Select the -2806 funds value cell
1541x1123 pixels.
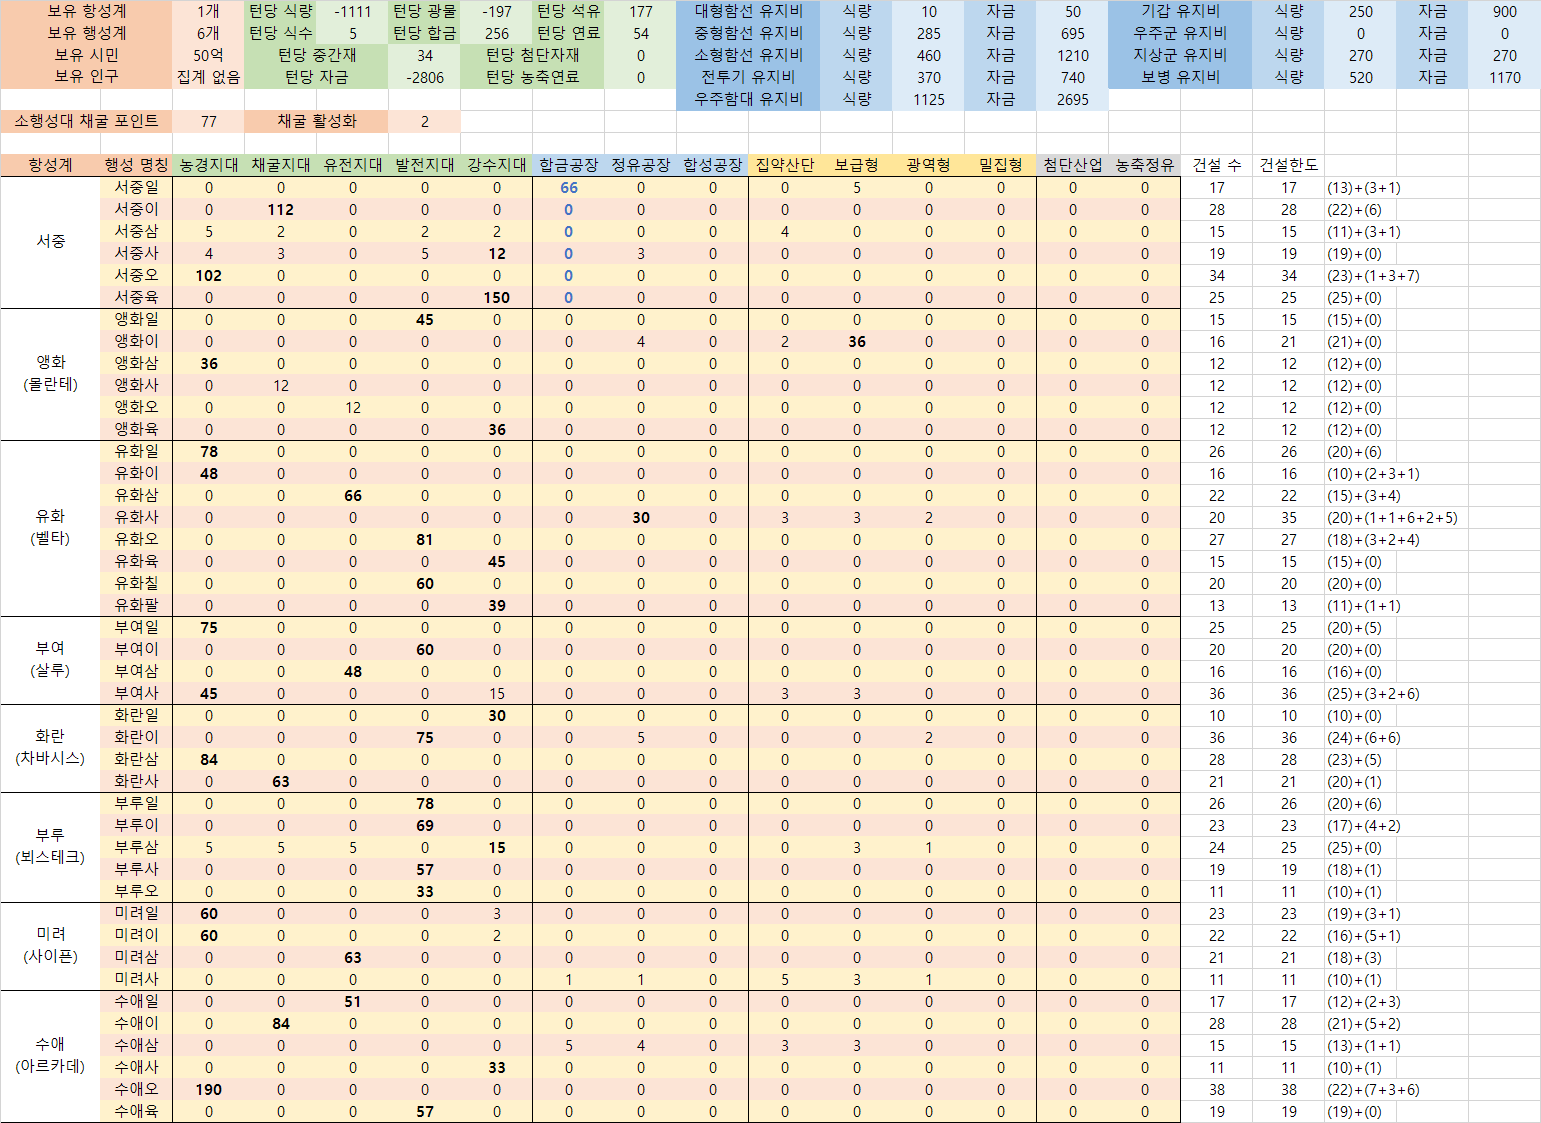pyautogui.click(x=424, y=77)
